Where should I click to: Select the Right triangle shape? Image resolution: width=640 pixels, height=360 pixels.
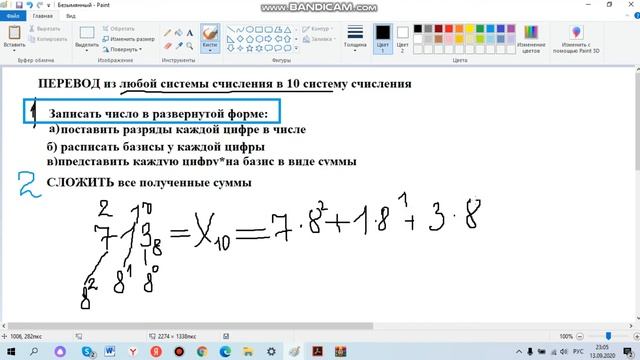(x=230, y=39)
